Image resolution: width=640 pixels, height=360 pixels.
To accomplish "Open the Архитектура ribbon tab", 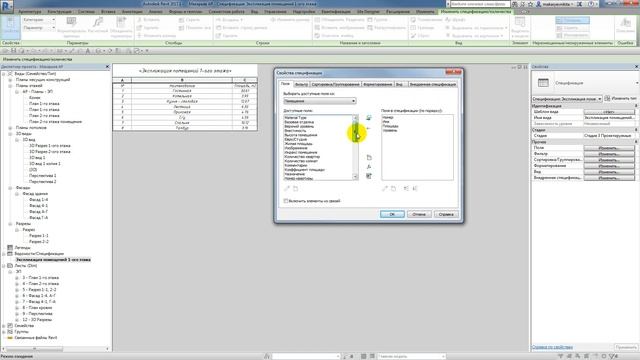I will (x=30, y=12).
